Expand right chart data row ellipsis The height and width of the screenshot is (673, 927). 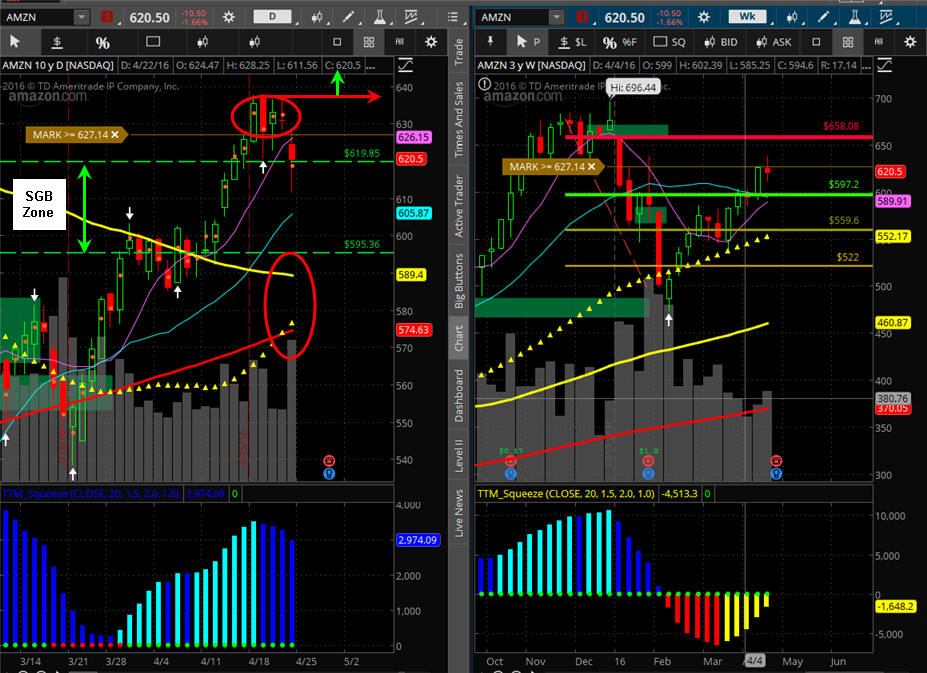866,65
